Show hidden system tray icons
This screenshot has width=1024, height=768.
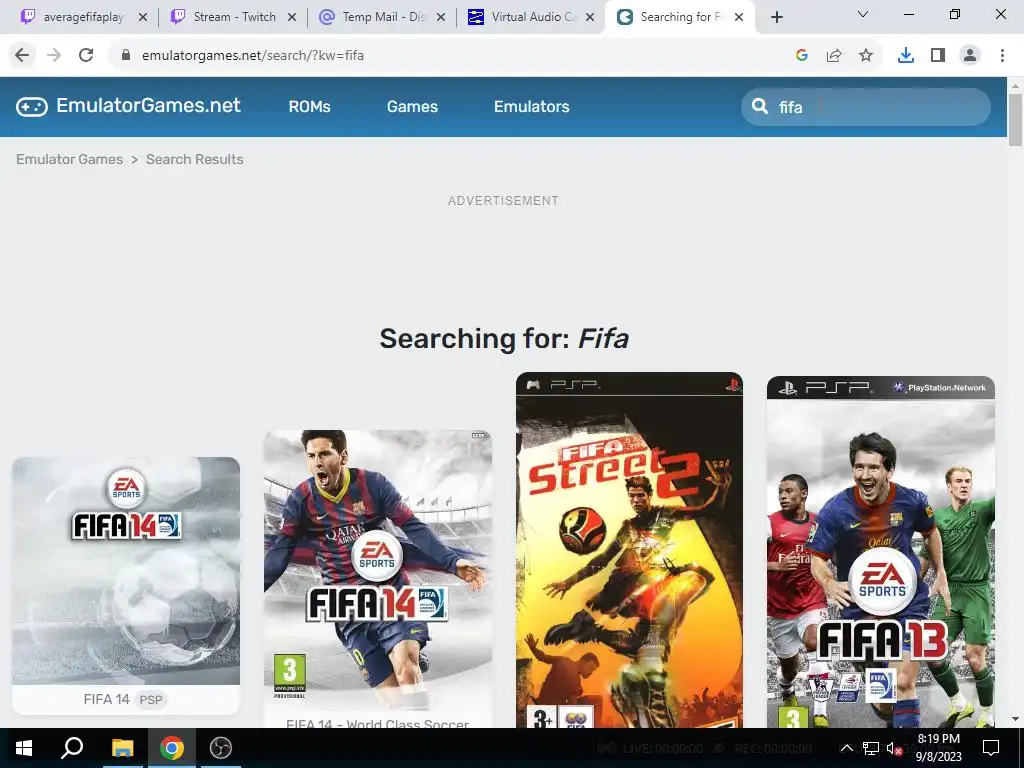pyautogui.click(x=846, y=748)
